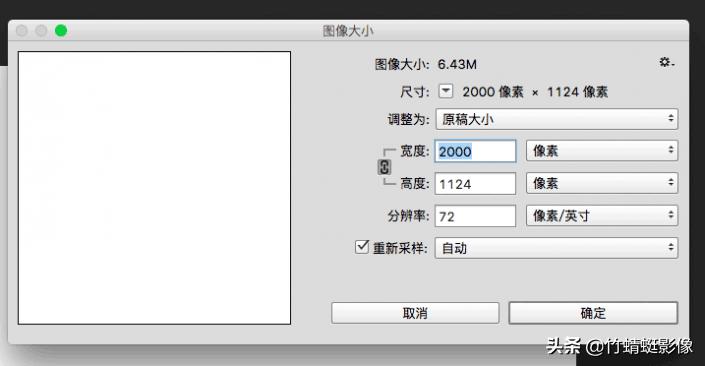This screenshot has width=705, height=366.
Task: Expand the 调整为 原稿大小 dropdown
Action: click(557, 119)
